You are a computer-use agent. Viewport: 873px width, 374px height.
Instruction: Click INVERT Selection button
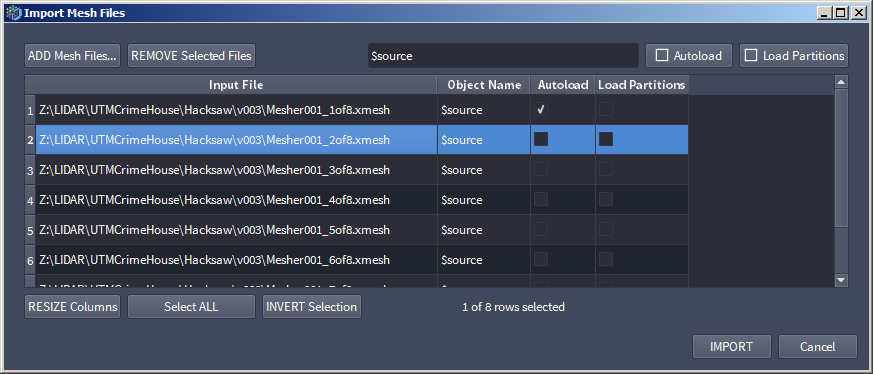pos(312,307)
